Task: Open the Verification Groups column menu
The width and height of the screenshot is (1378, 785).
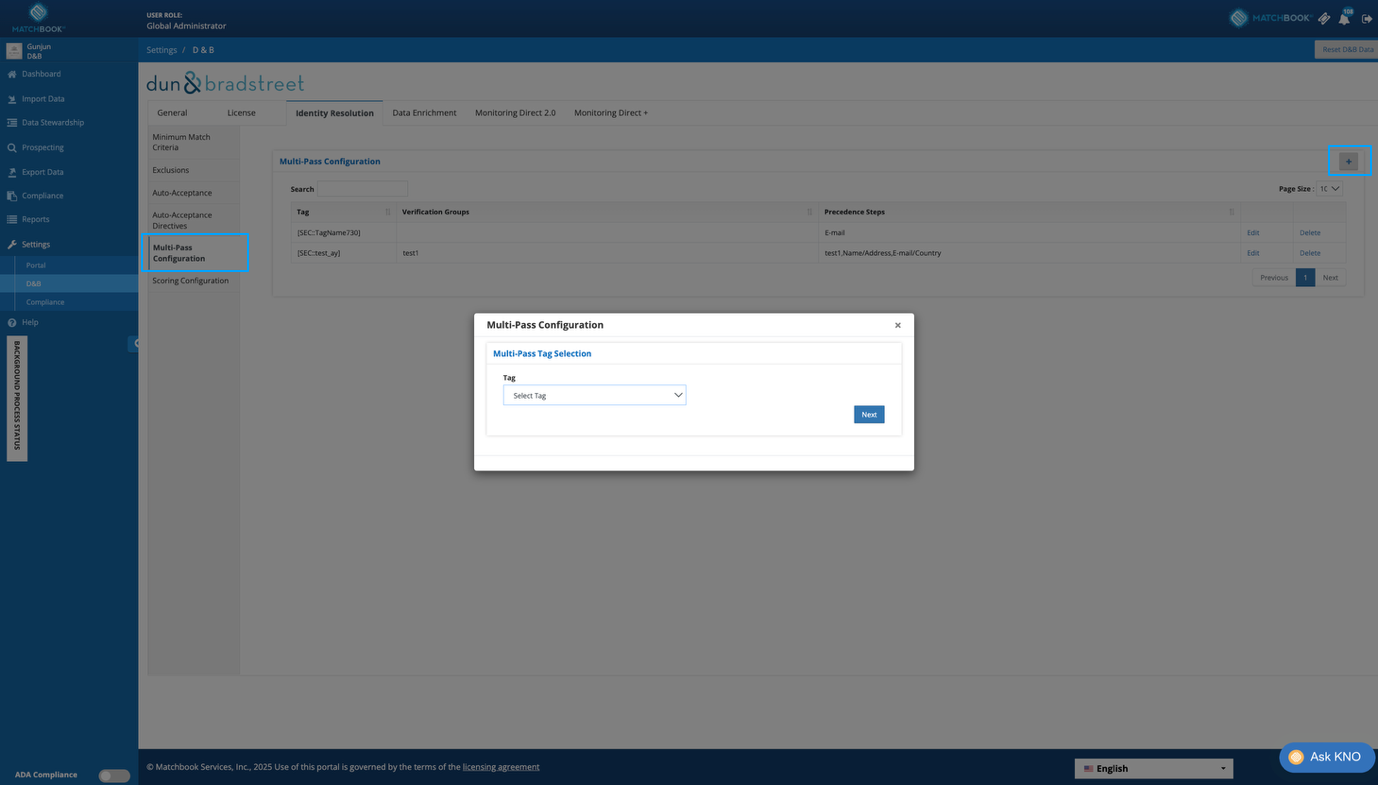Action: pyautogui.click(x=809, y=212)
